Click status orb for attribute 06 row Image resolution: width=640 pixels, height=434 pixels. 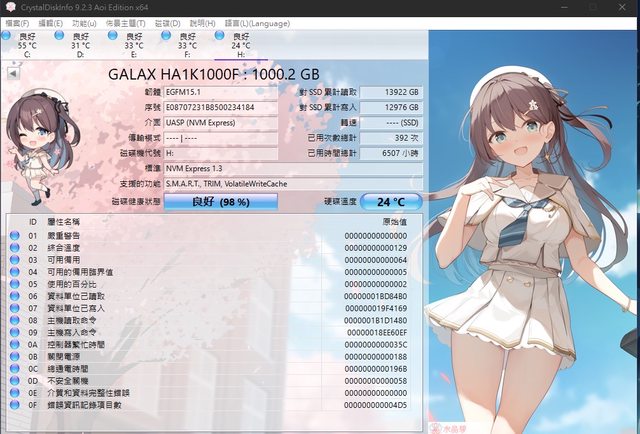(15, 296)
